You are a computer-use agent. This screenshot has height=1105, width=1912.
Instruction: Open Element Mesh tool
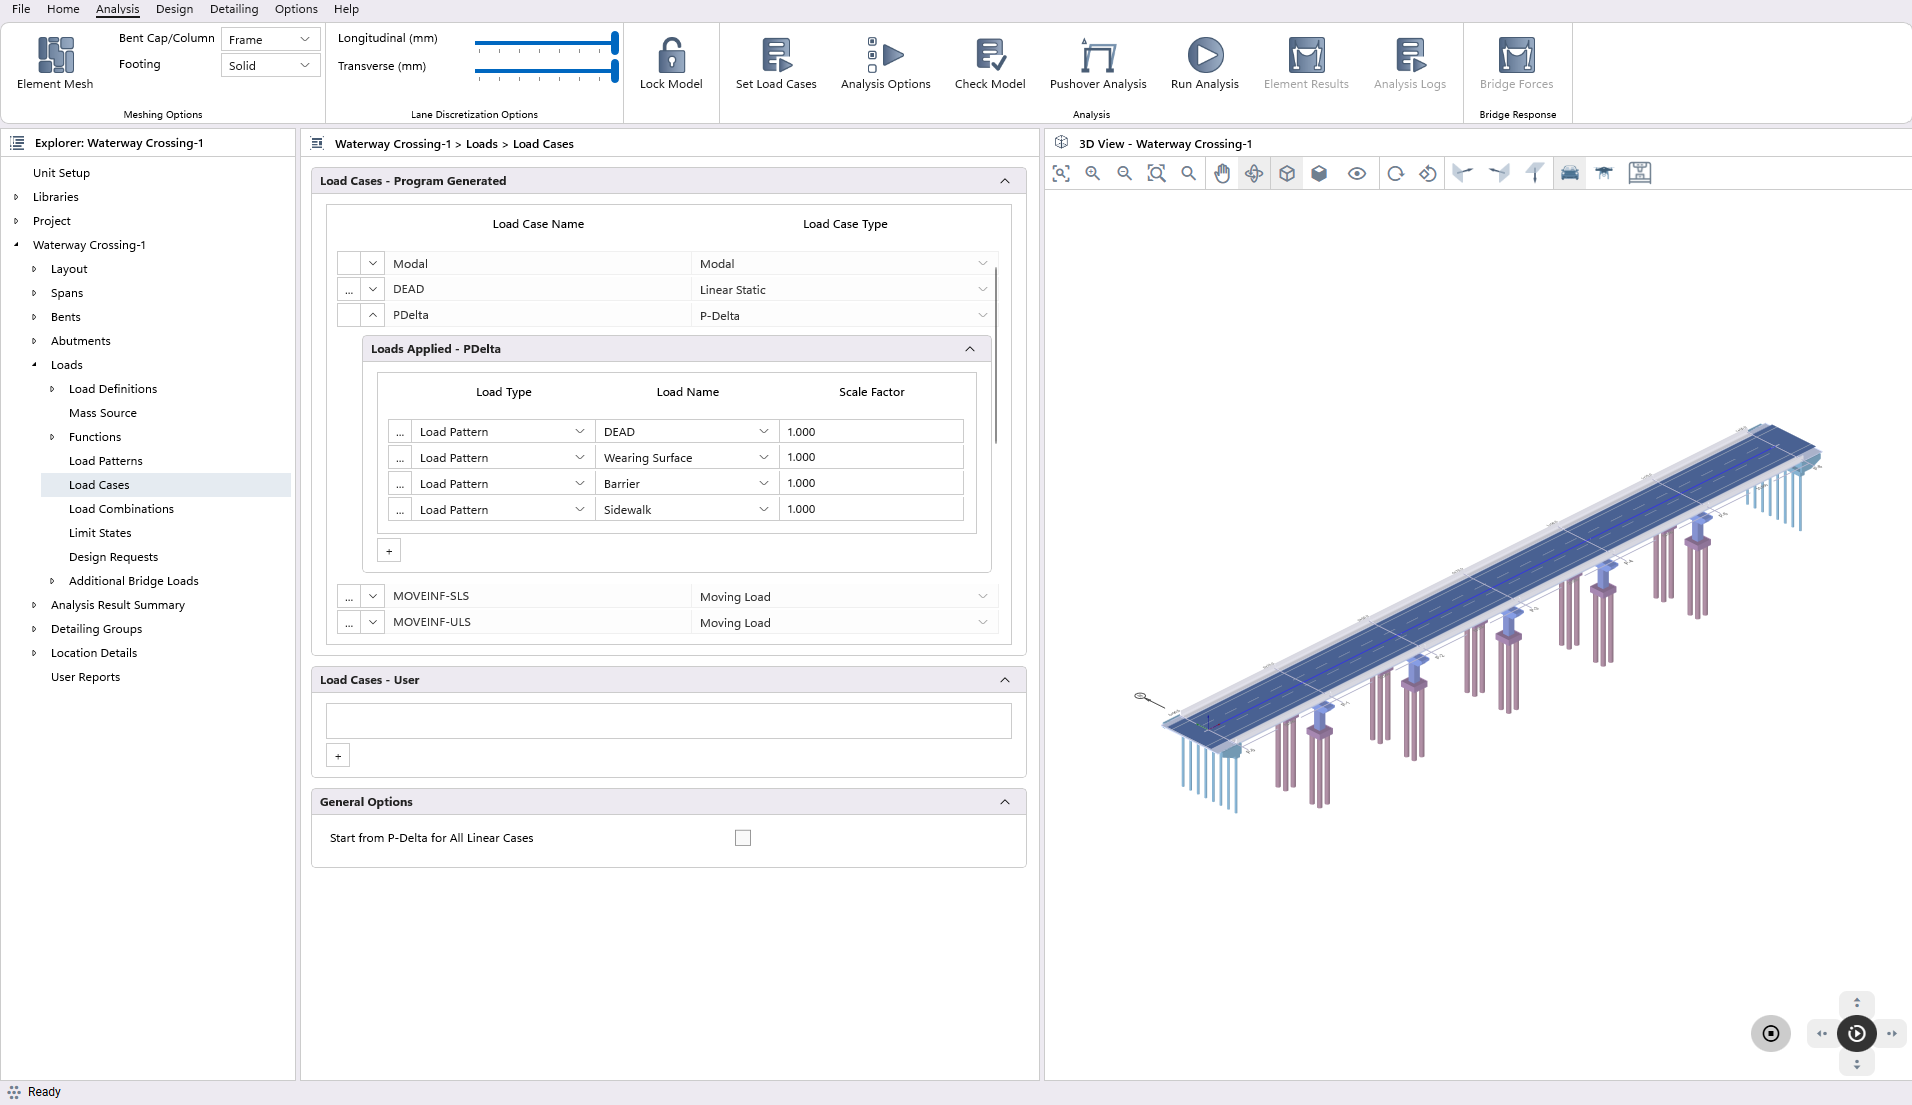[x=55, y=56]
